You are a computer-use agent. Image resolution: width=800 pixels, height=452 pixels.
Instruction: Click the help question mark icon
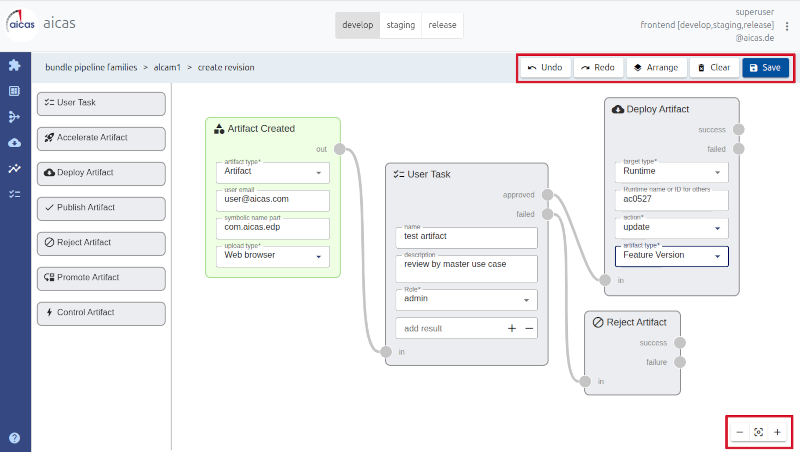(x=14, y=437)
